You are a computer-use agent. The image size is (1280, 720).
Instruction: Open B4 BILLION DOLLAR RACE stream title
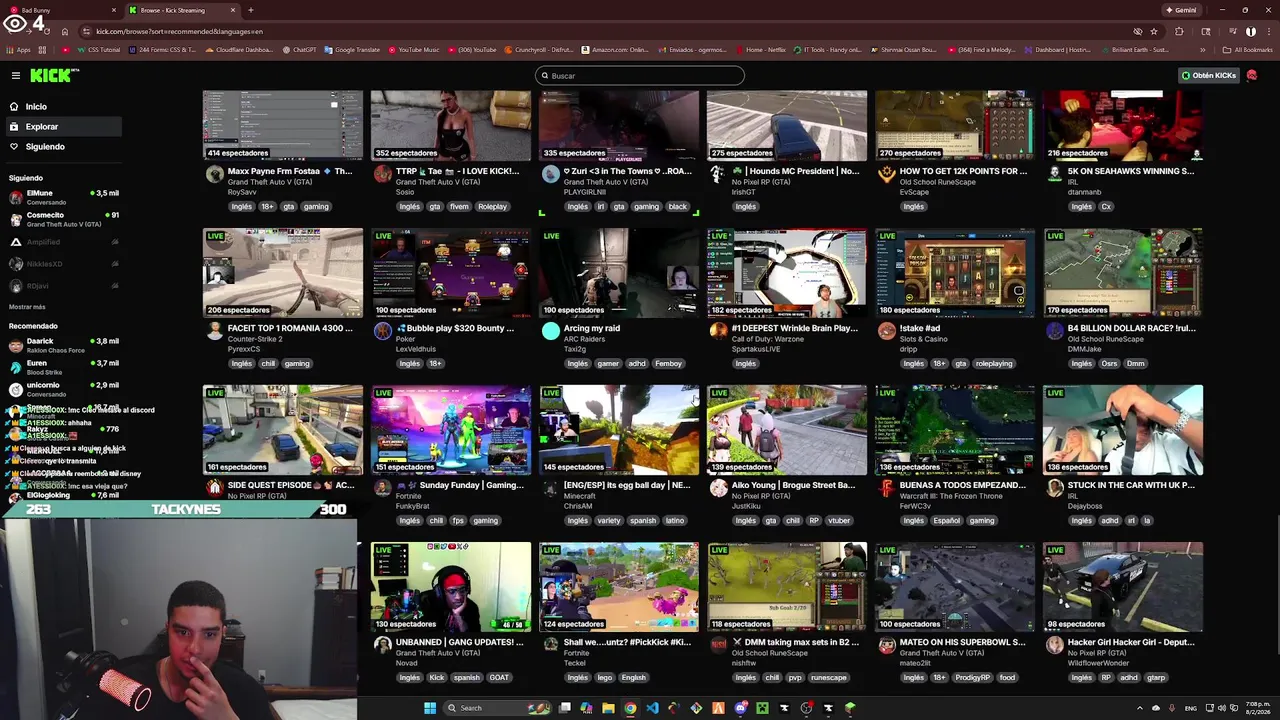click(x=1132, y=328)
